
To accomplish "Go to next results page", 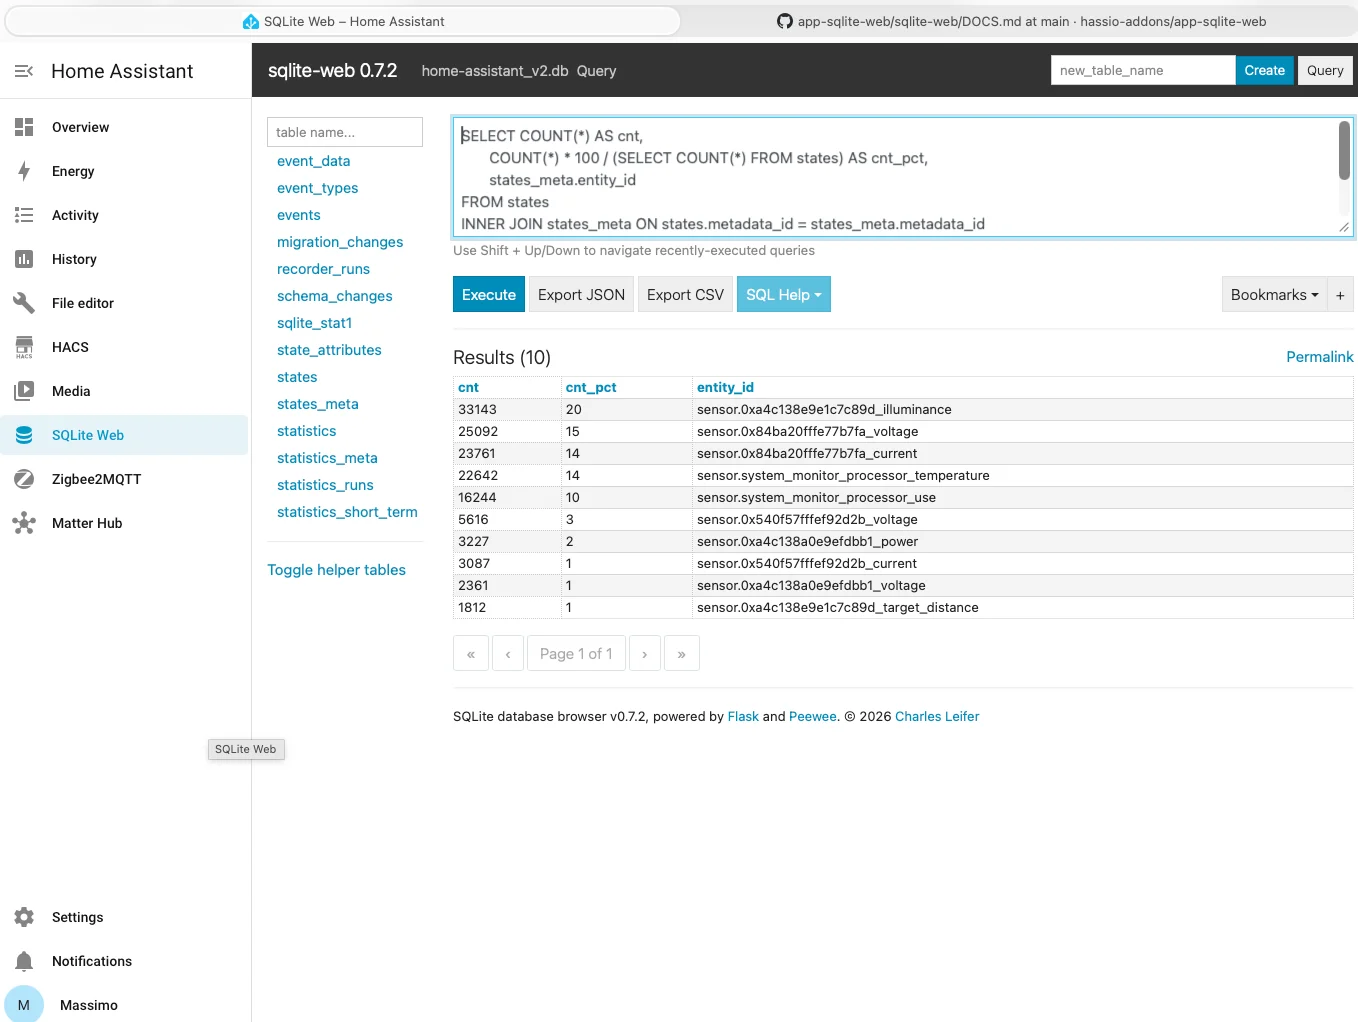I will 645,653.
